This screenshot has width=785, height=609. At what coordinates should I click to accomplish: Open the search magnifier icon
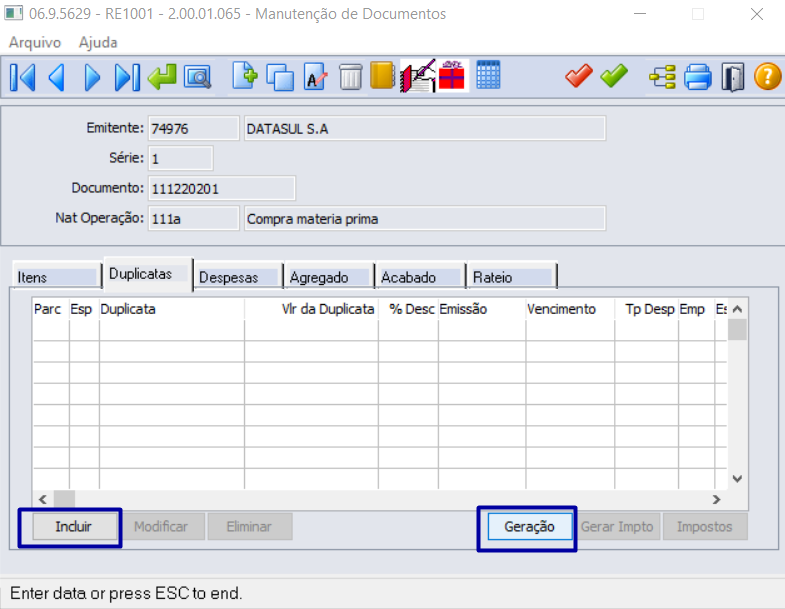(197, 77)
